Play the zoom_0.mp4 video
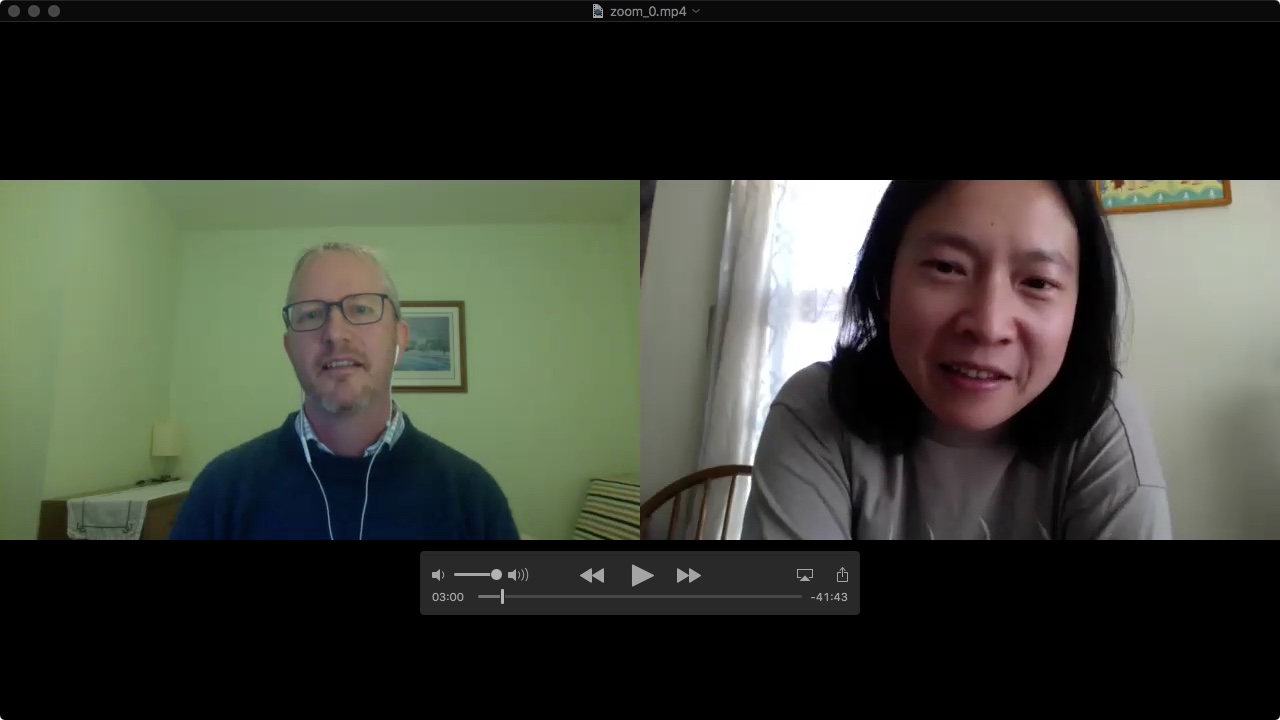This screenshot has height=720, width=1280. [x=642, y=575]
